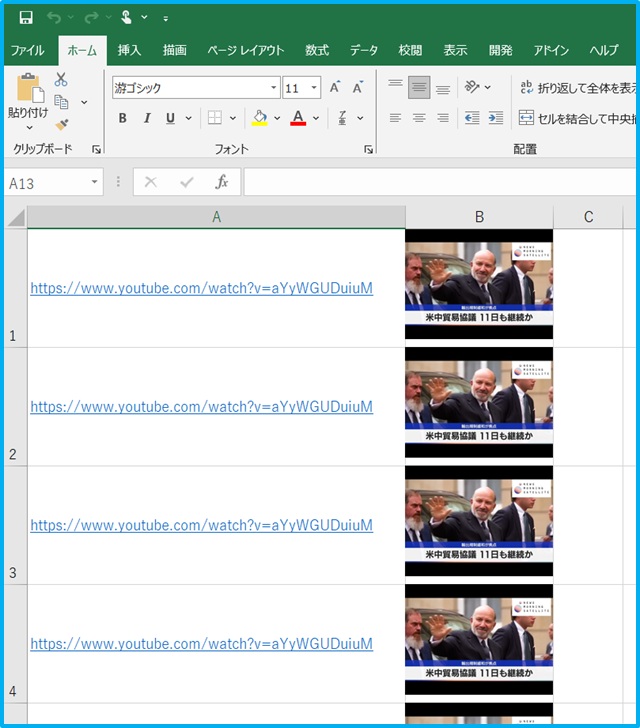Switch to the 開発 tab
The image size is (640, 728).
(x=501, y=50)
